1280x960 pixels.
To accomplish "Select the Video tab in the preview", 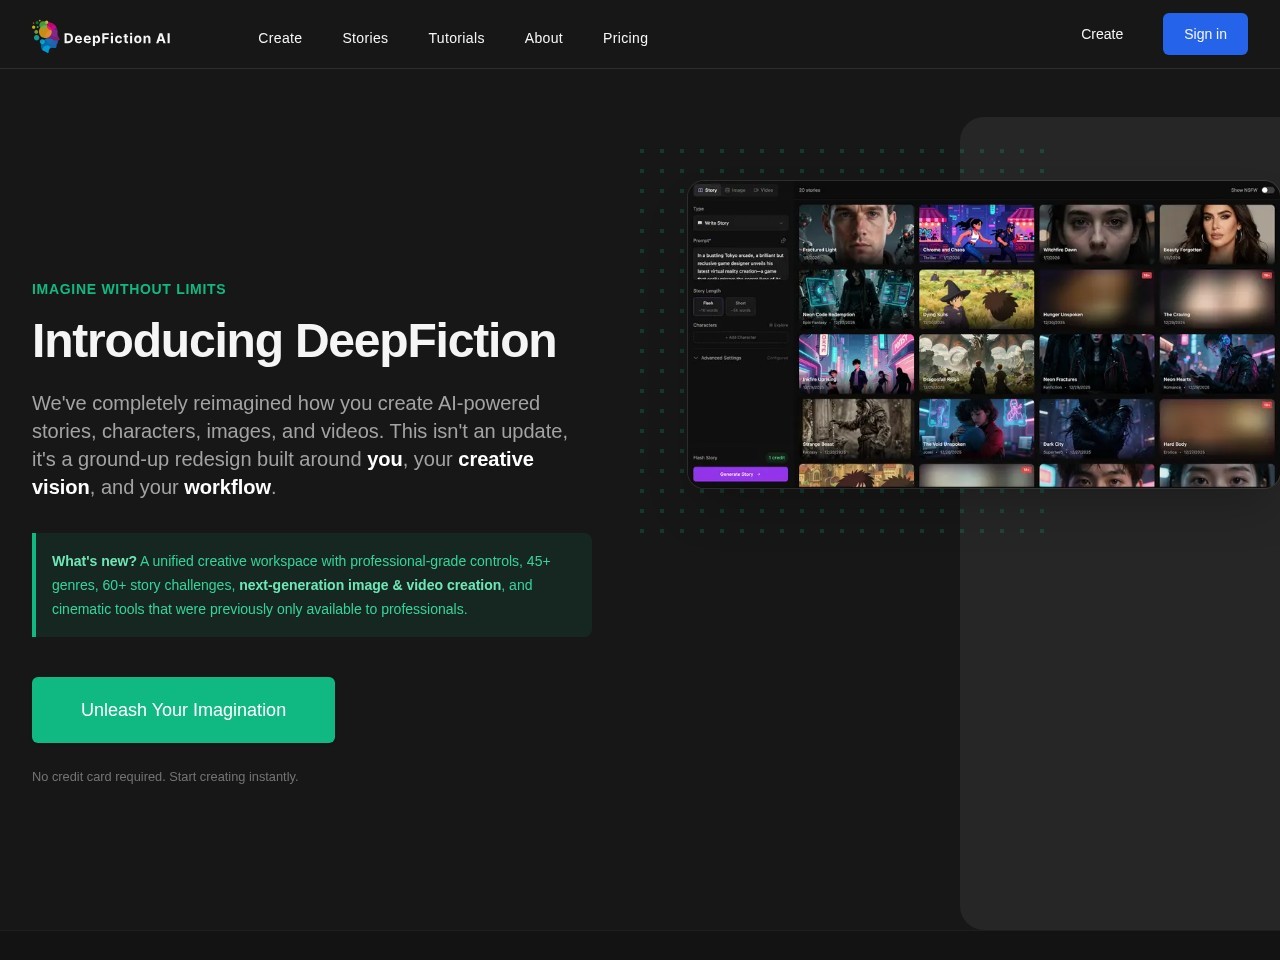I will [763, 190].
